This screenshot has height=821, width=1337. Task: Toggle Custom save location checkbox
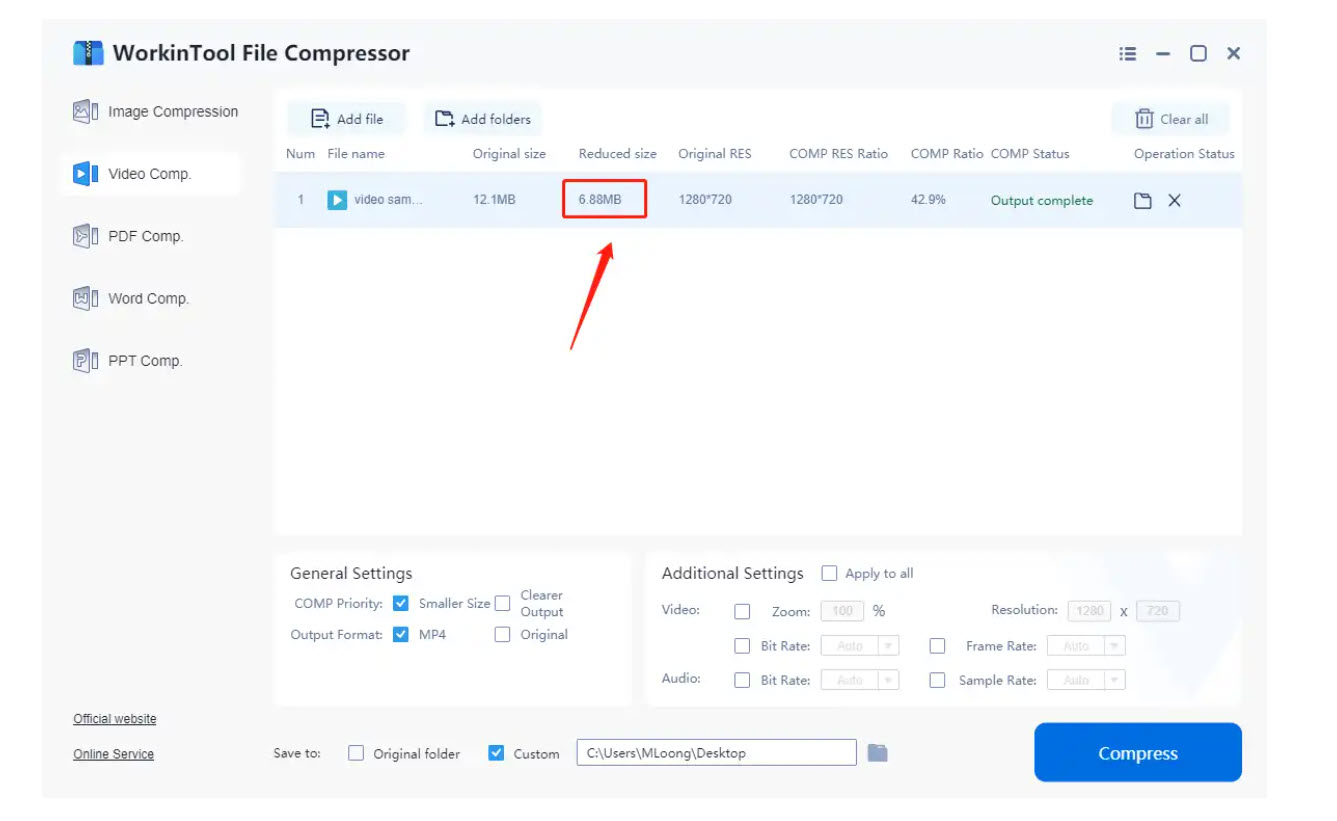point(496,753)
